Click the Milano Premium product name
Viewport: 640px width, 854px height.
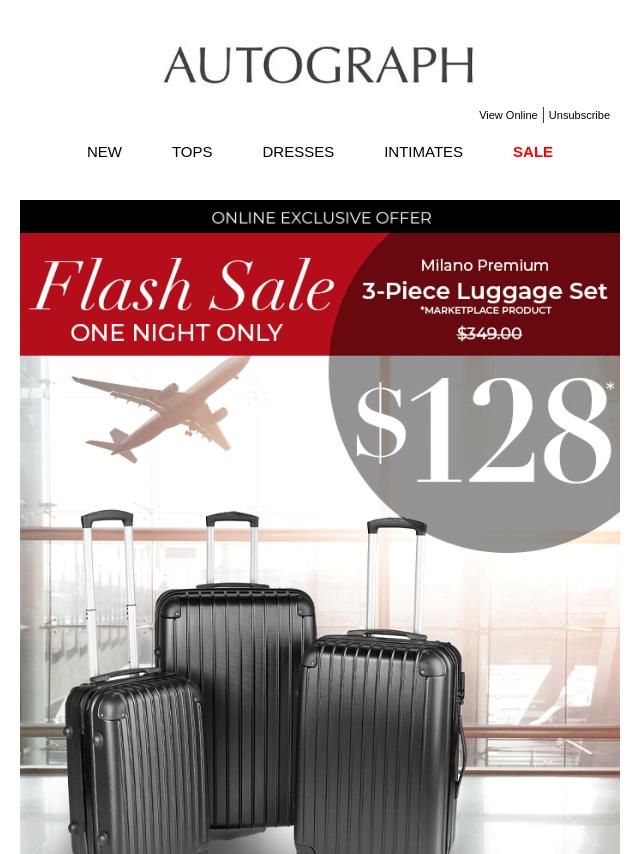(x=485, y=265)
